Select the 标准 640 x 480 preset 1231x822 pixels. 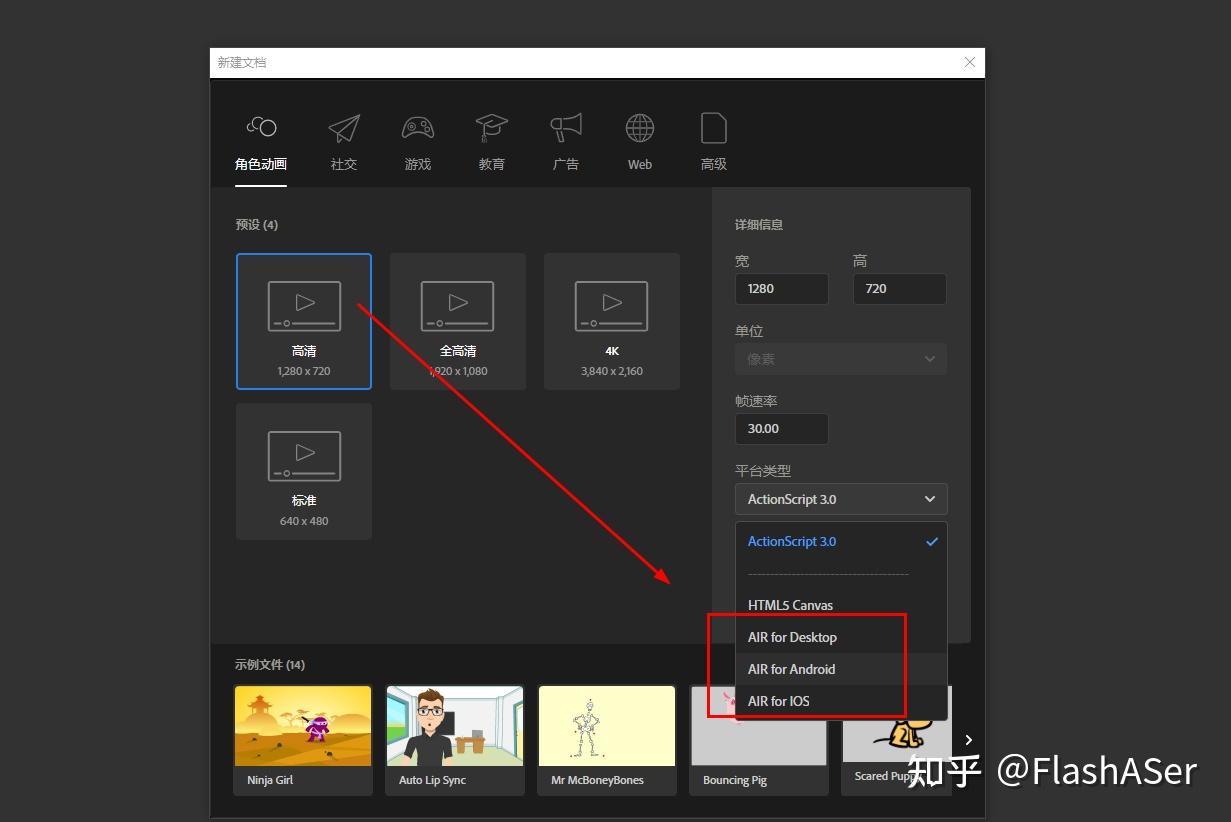click(304, 471)
